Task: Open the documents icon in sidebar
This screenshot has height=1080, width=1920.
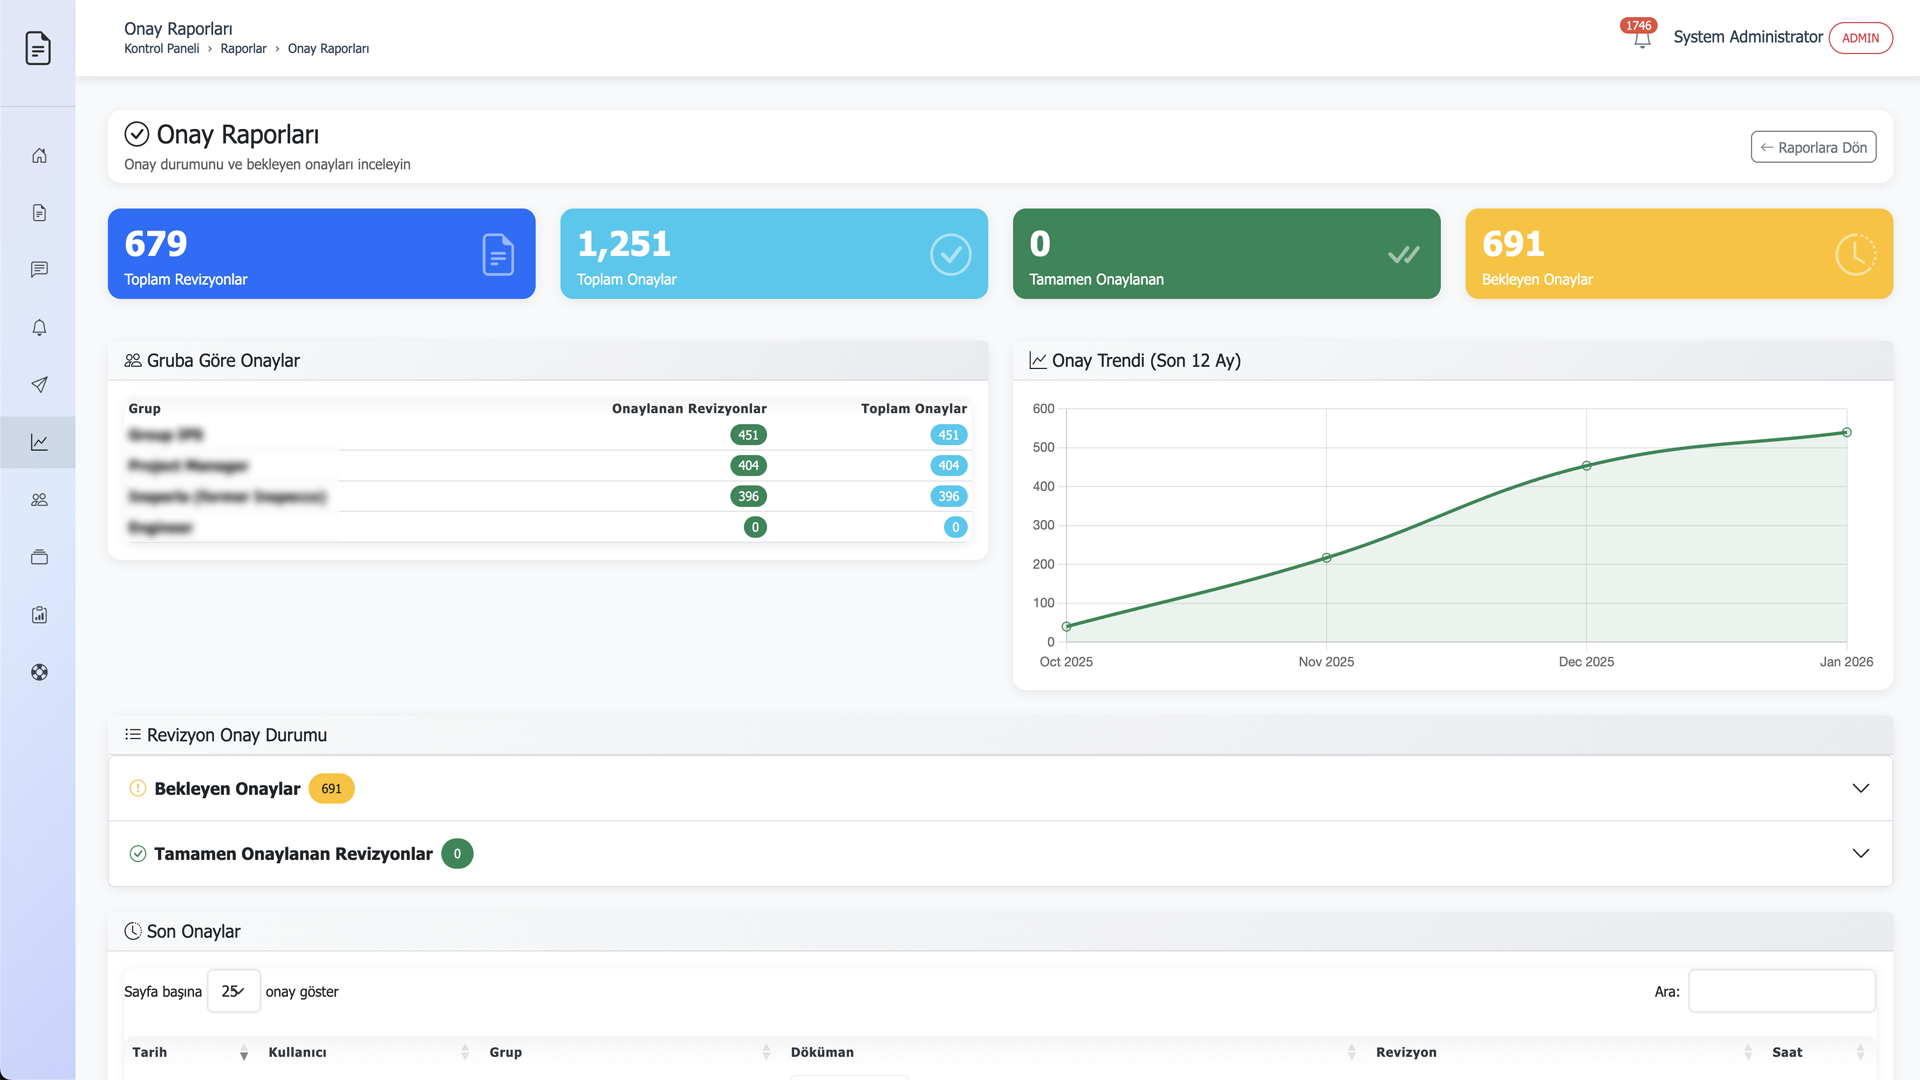Action: [39, 213]
